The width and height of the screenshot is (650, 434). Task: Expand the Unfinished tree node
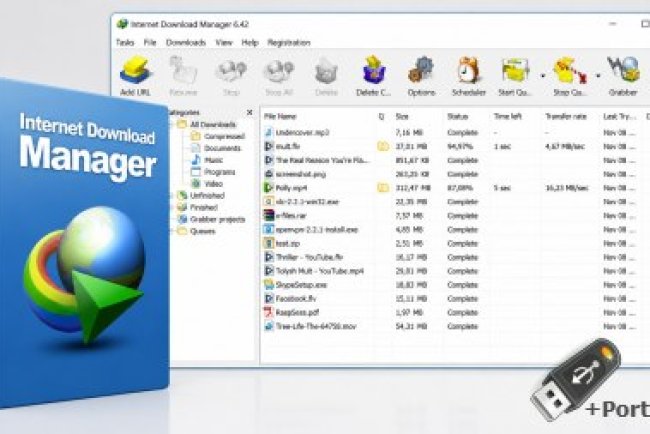(172, 196)
